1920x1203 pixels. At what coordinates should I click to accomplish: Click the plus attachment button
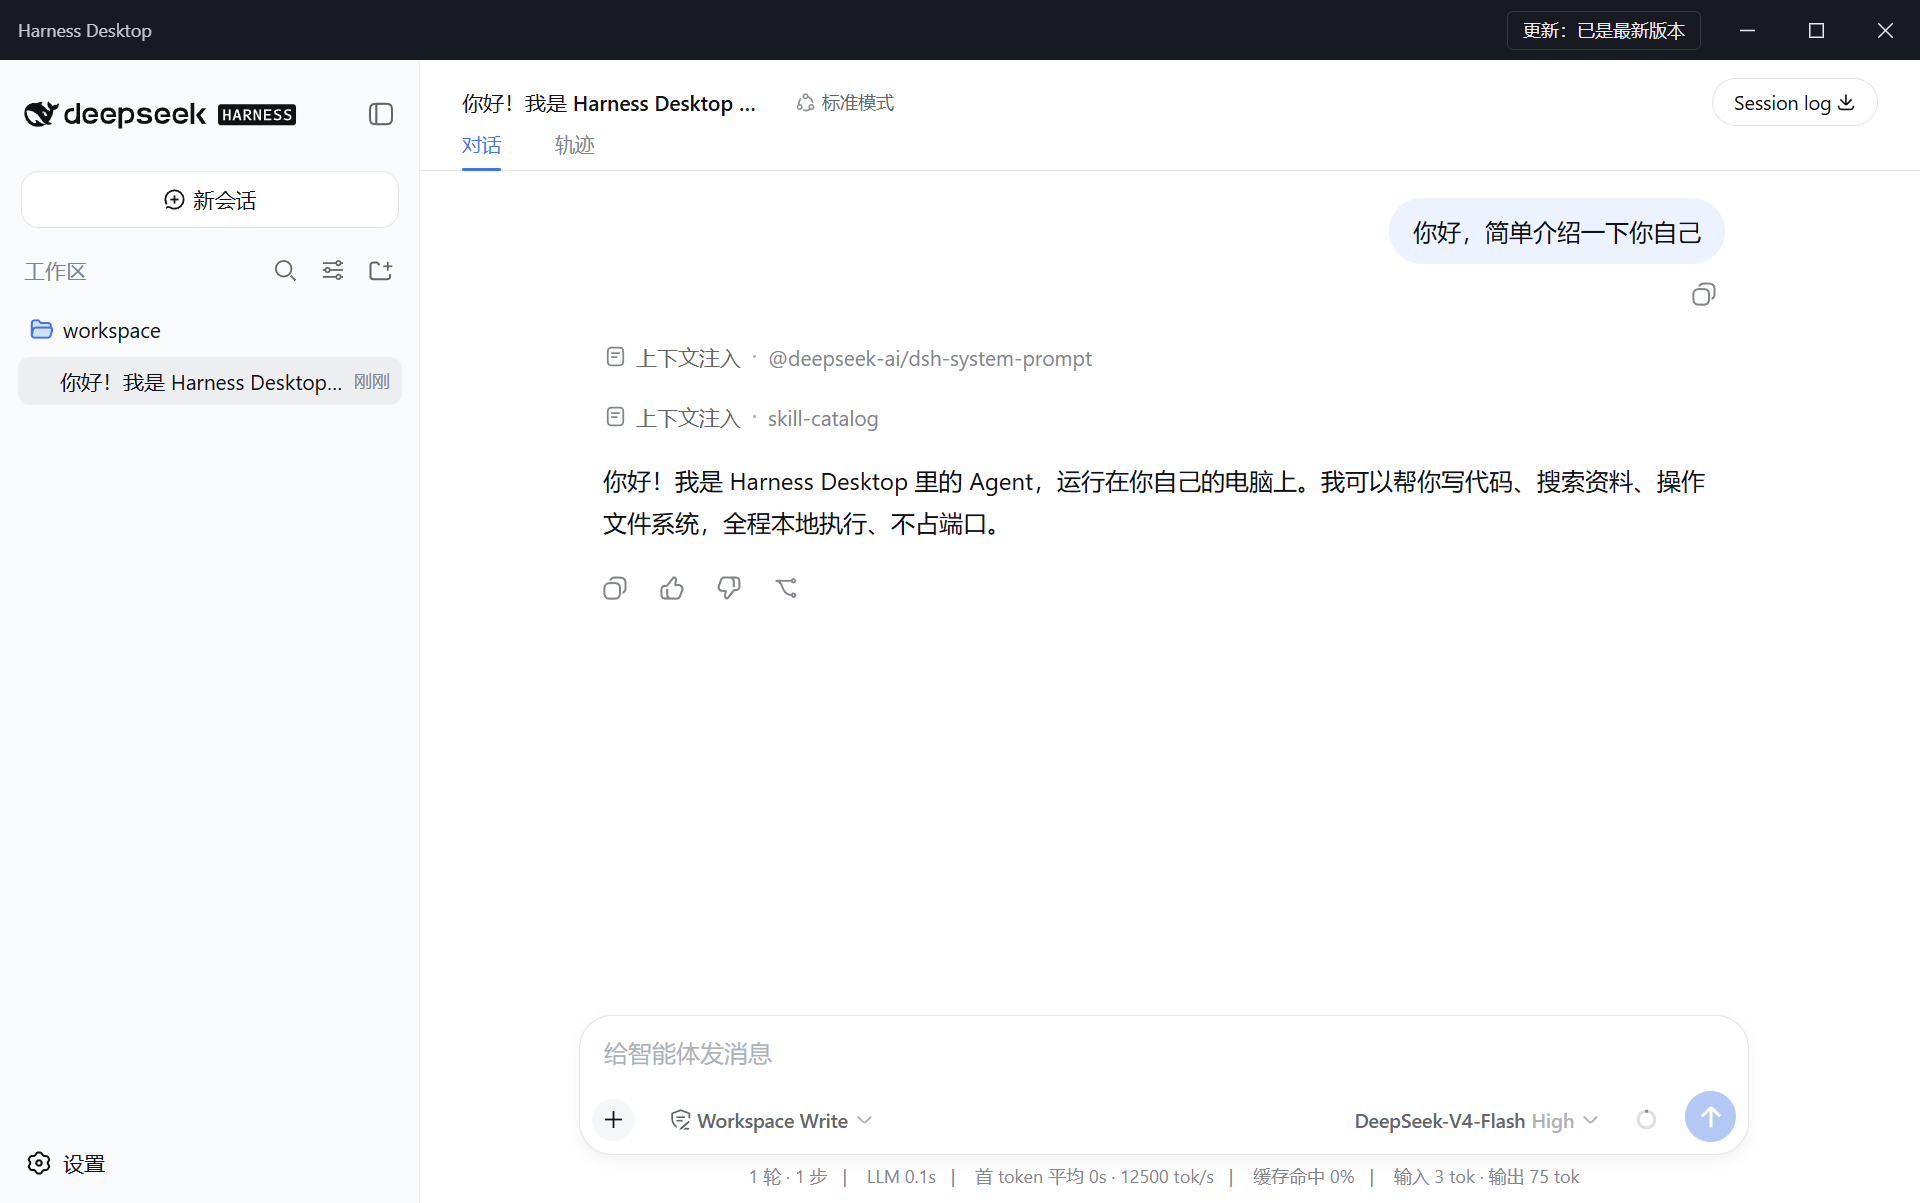pos(614,1119)
